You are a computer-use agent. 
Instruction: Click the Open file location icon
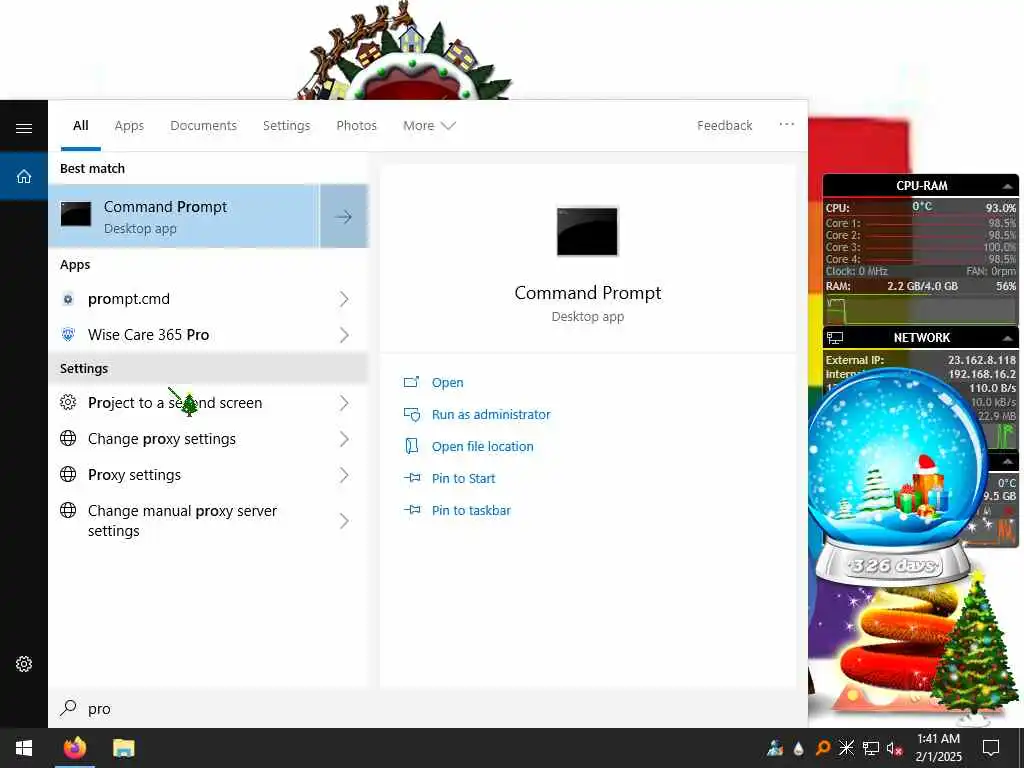[x=411, y=446]
